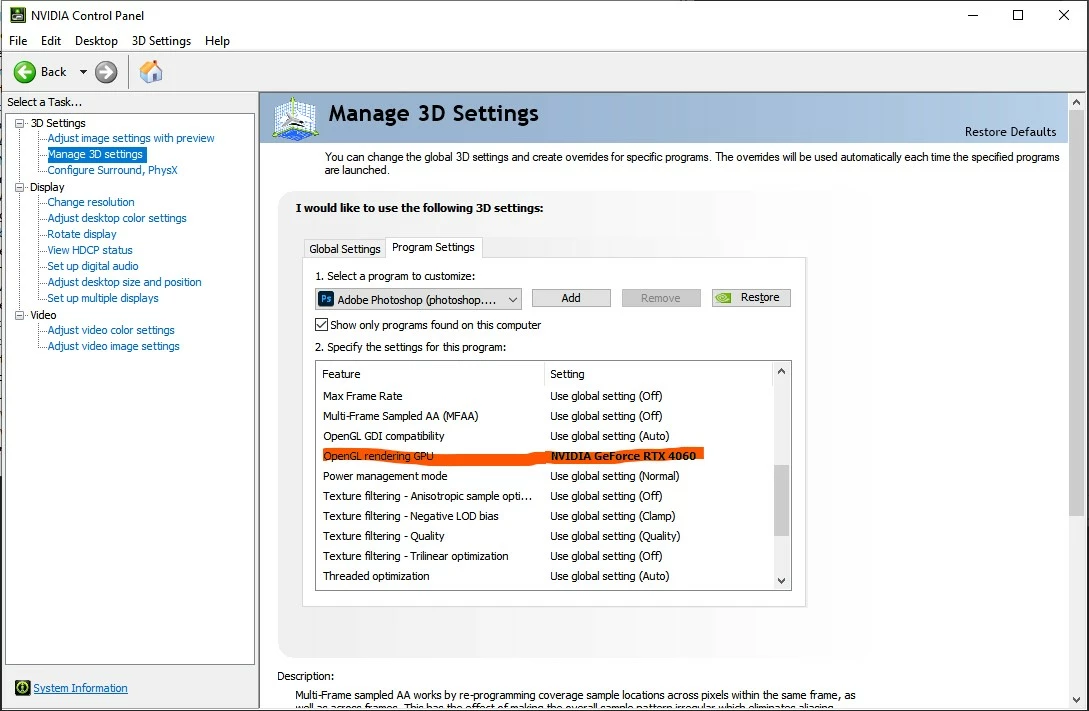Click the Remove button
The image size is (1089, 711).
coord(660,298)
